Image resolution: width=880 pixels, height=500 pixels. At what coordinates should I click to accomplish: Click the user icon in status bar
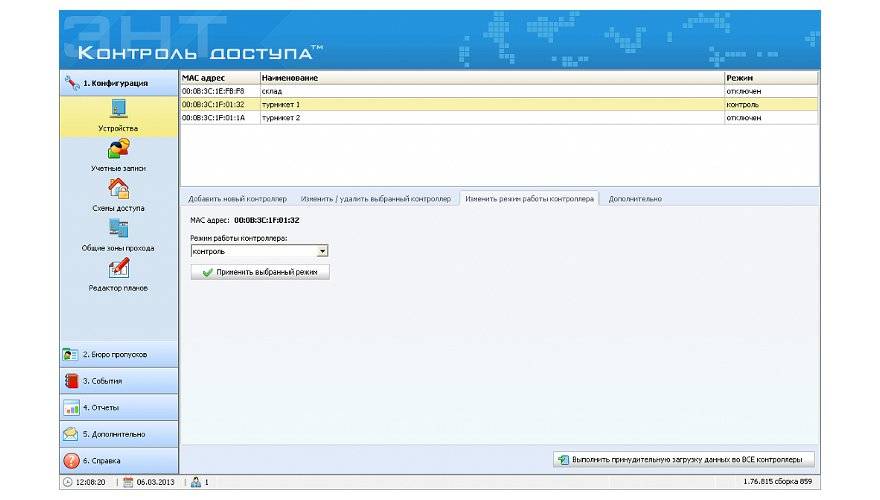(196, 482)
